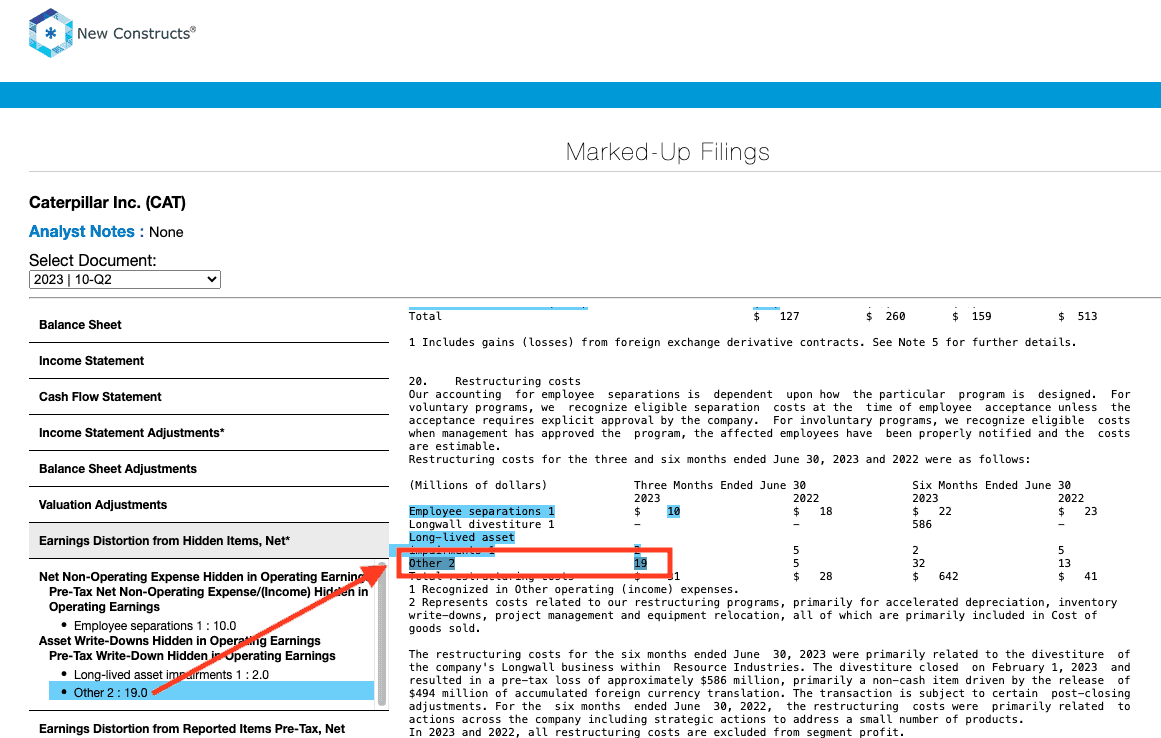
Task: Click 'Longwall divestiture 1' row label
Action: click(x=481, y=524)
